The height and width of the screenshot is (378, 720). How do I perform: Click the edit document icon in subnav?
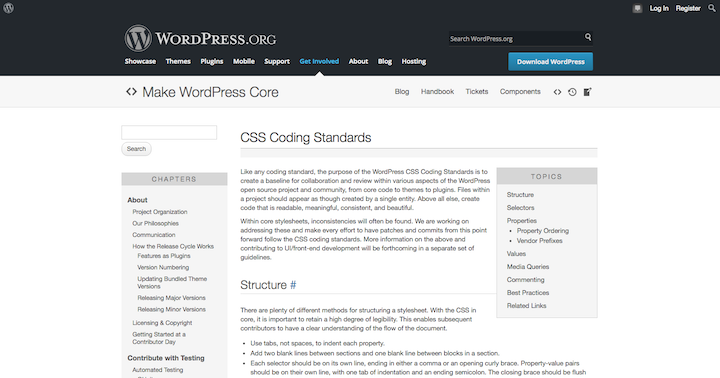tap(587, 92)
